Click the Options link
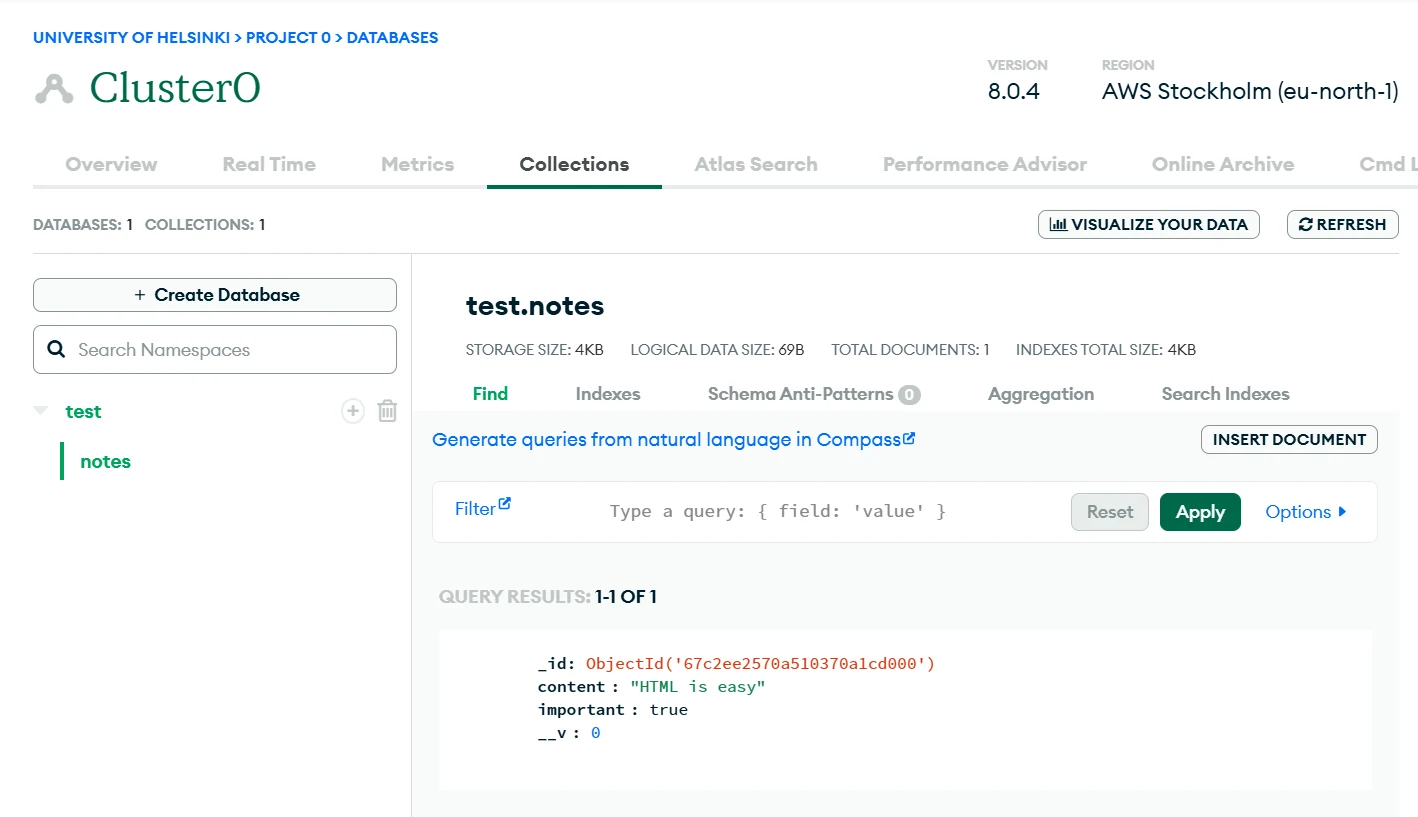1418x817 pixels. click(x=1306, y=512)
